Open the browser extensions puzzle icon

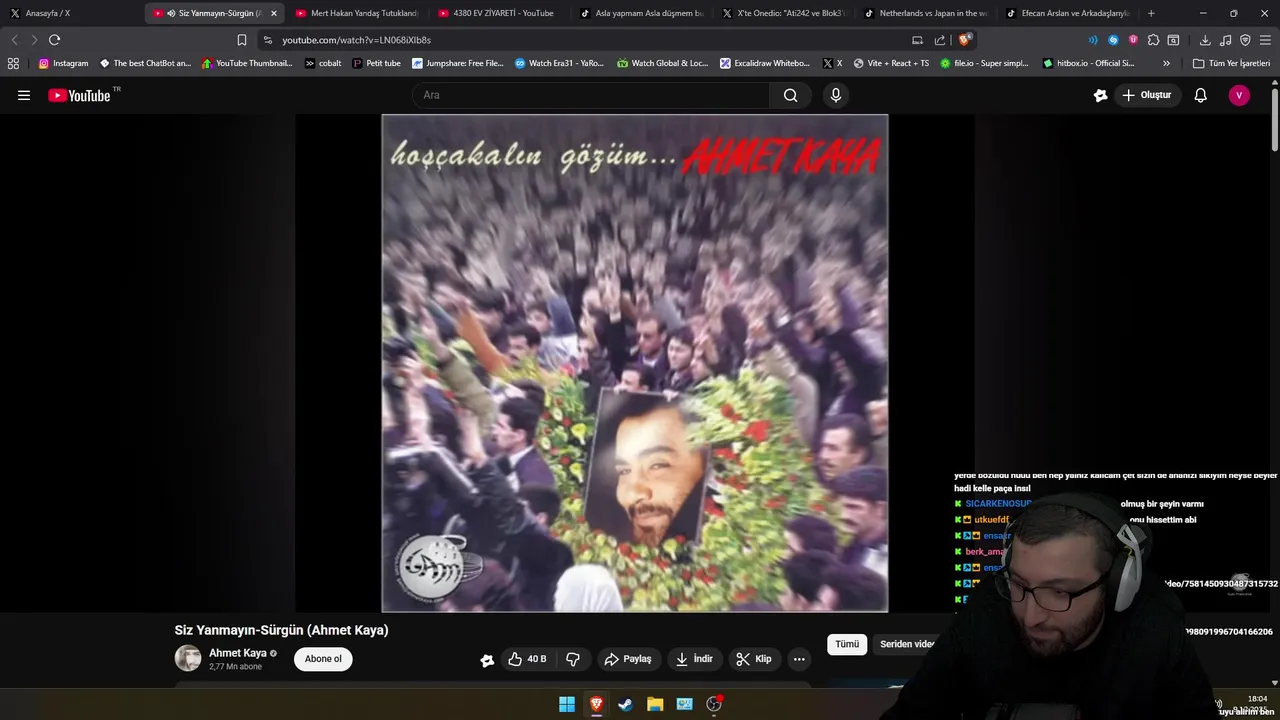[1153, 40]
